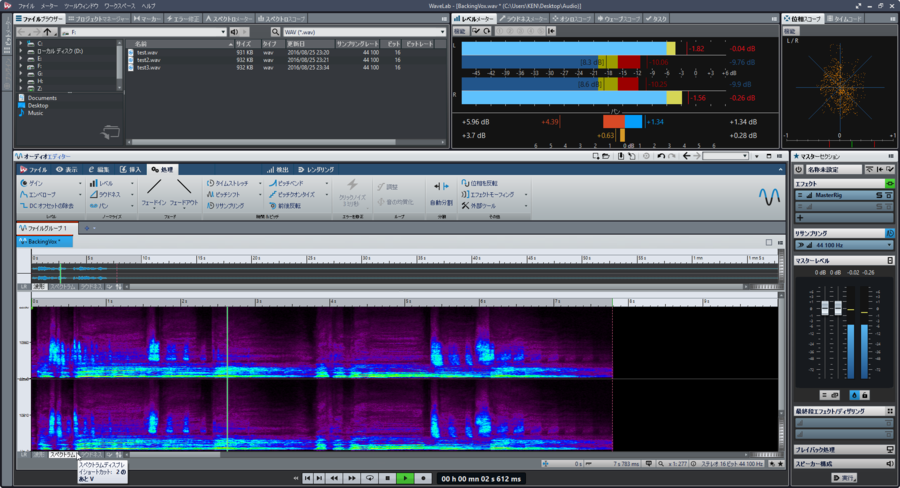900x488 pixels.
Task: Switch to the 編集 (Edit) ribbon tab
Action: [99, 169]
